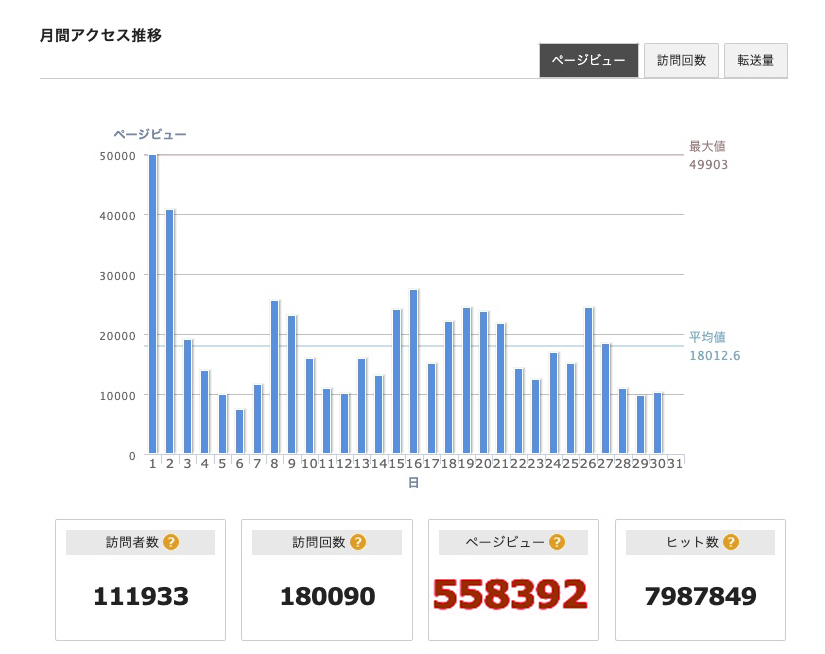Screen dimensions: 825x654
Task: Open help icon in ページビュー card
Action: click(x=557, y=542)
